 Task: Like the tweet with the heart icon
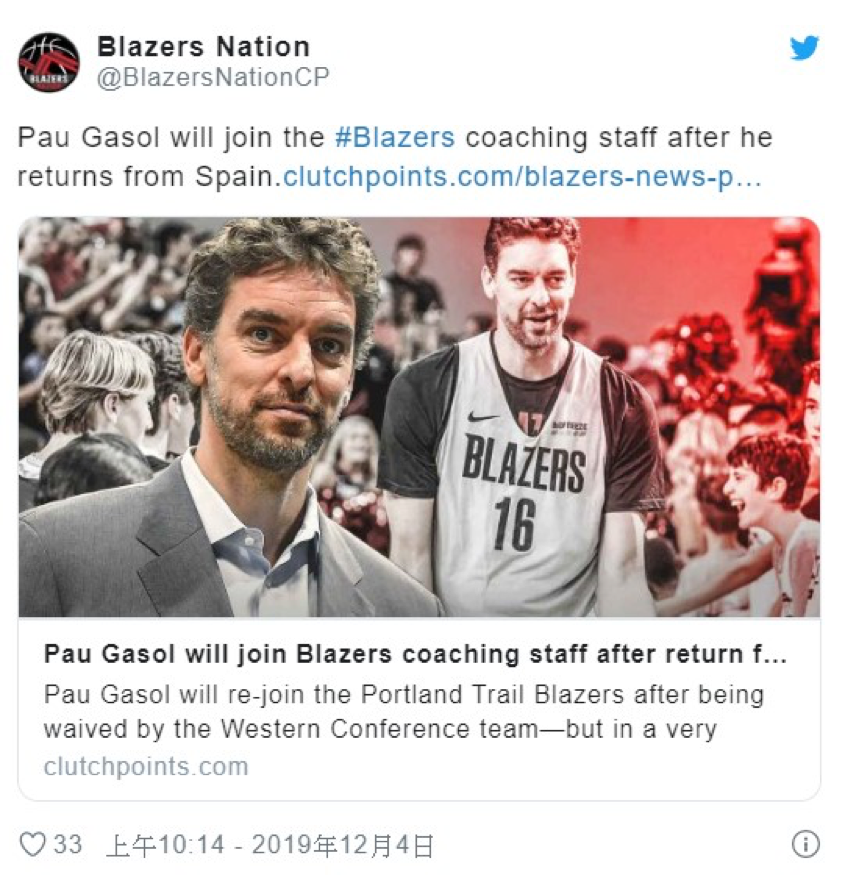[x=33, y=844]
